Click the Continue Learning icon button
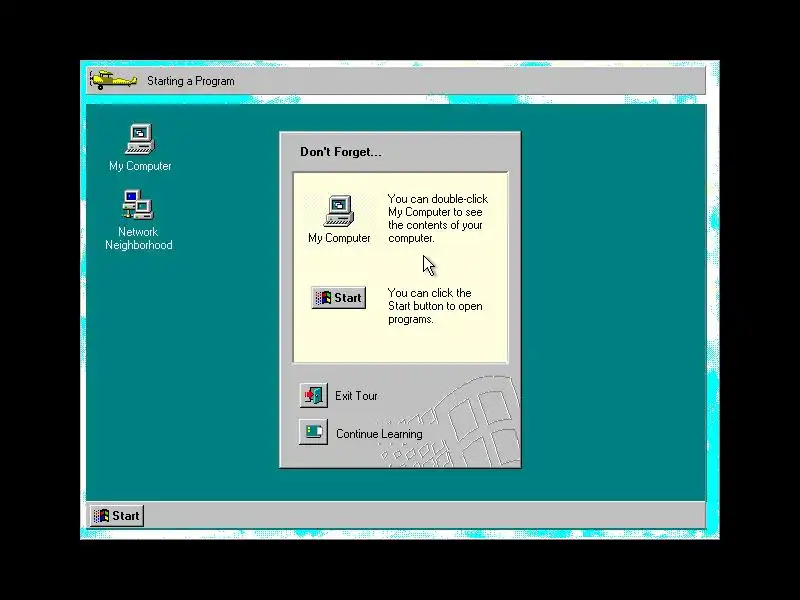800x600 pixels. coord(313,432)
